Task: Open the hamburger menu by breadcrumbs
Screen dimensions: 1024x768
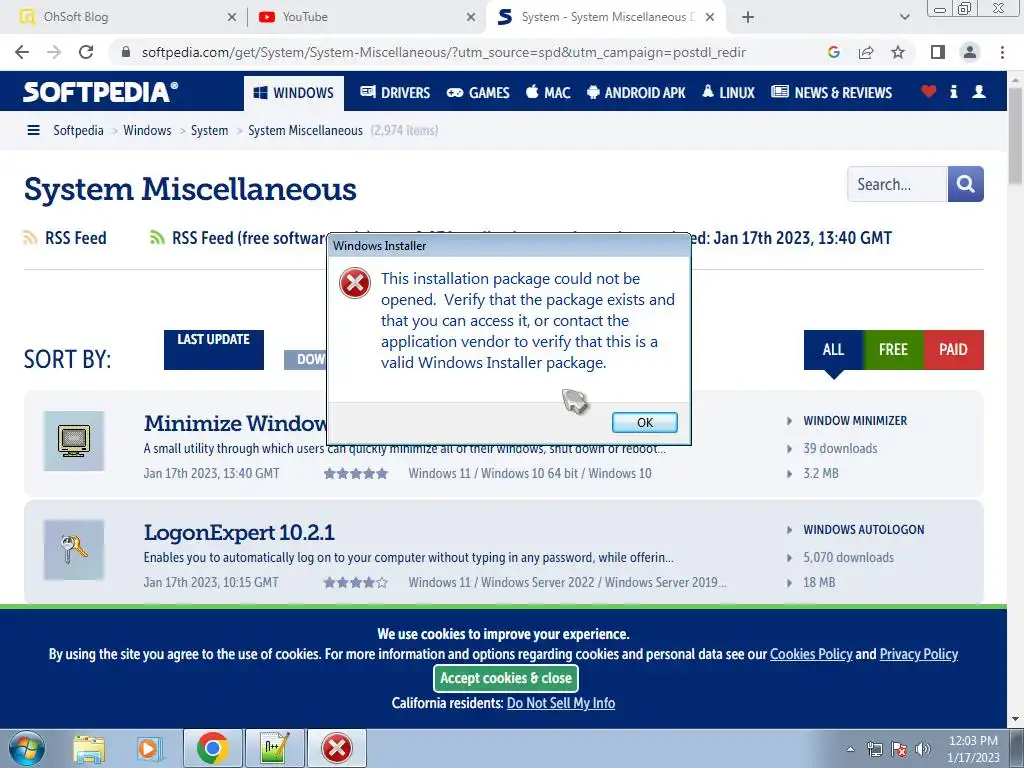Action: coord(33,131)
